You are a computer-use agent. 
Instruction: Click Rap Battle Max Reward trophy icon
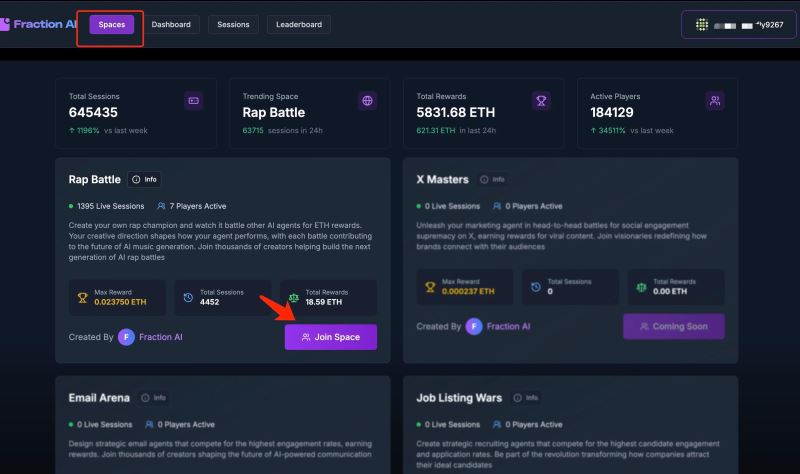tap(82, 297)
